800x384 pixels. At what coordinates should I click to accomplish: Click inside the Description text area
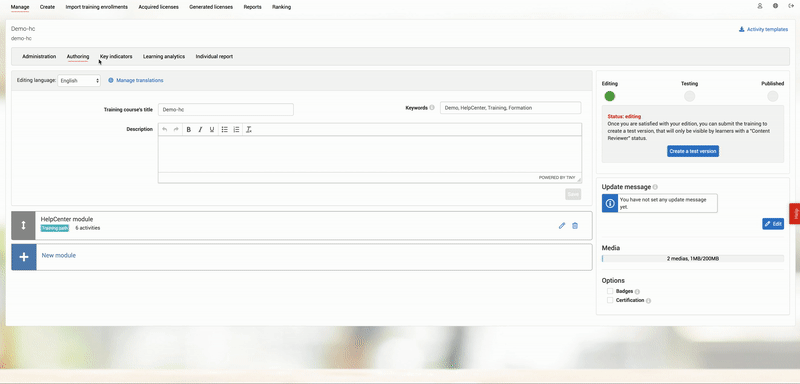pos(369,154)
